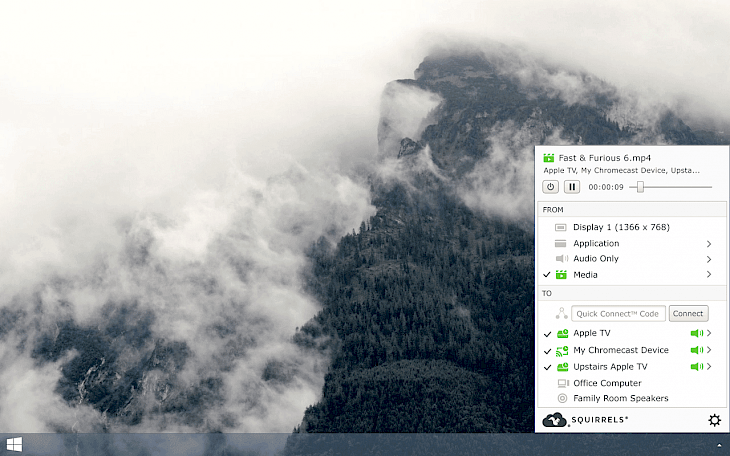Image resolution: width=730 pixels, height=456 pixels.
Task: Click the Application window icon
Action: pos(561,244)
